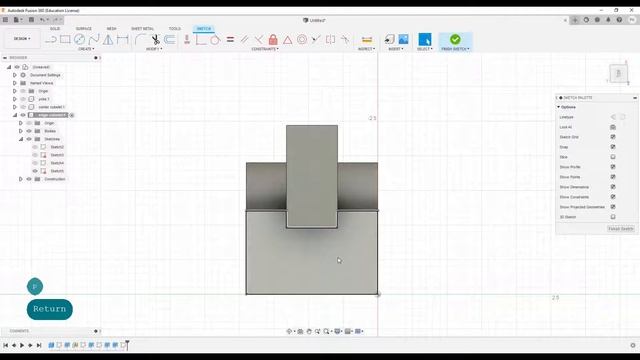Open the Design workspace dropdown
640x360 pixels.
click(22, 39)
